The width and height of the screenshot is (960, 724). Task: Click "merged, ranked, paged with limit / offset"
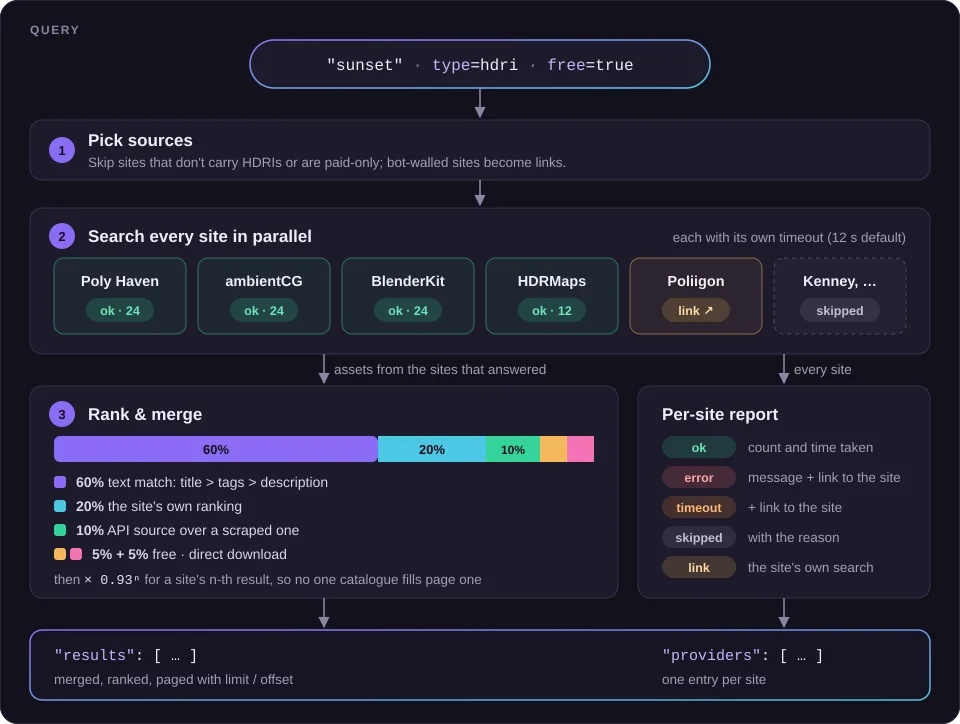point(173,679)
